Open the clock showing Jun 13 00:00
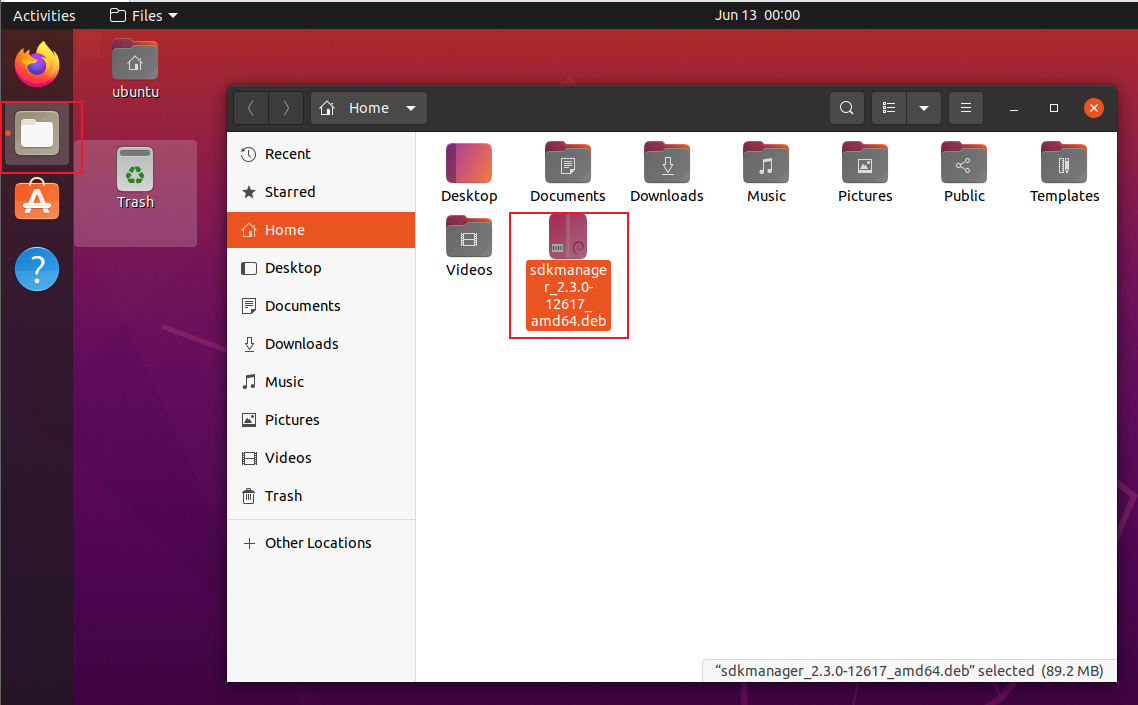 click(757, 15)
